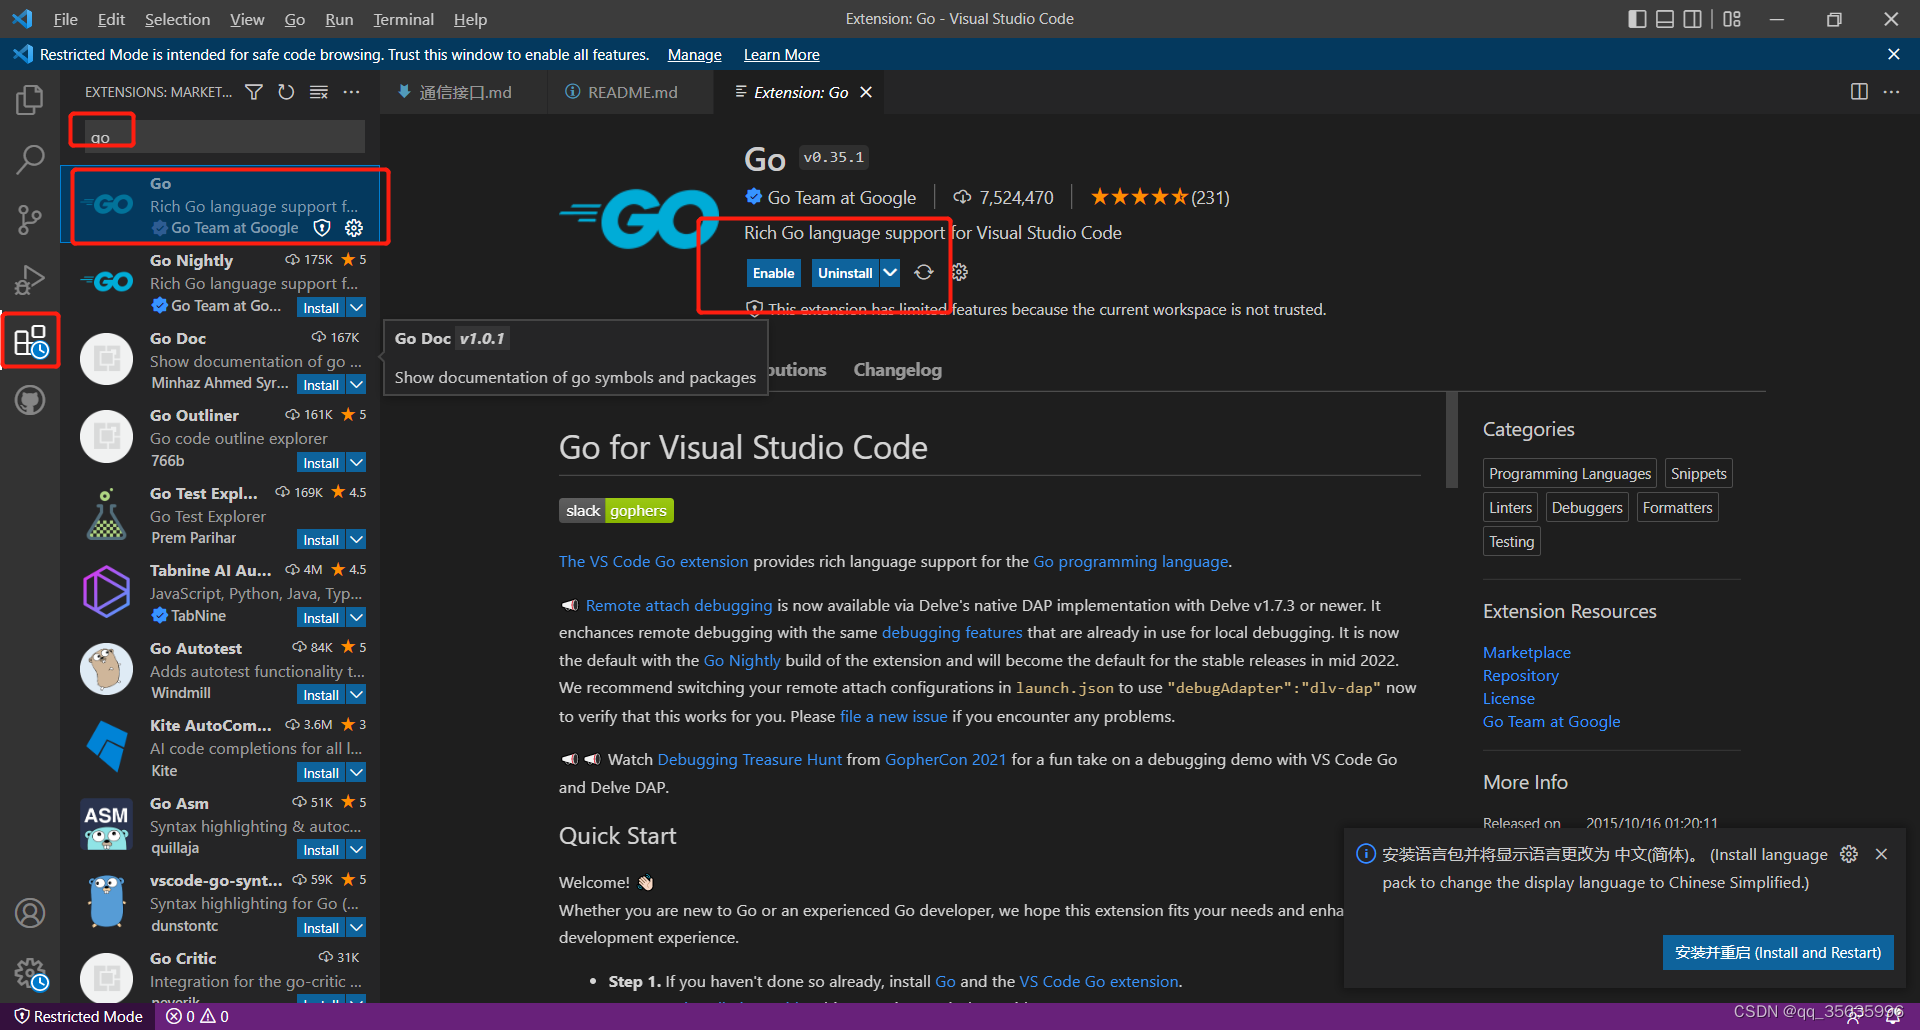1920x1030 pixels.
Task: Switch to README.md tab
Action: [x=631, y=92]
